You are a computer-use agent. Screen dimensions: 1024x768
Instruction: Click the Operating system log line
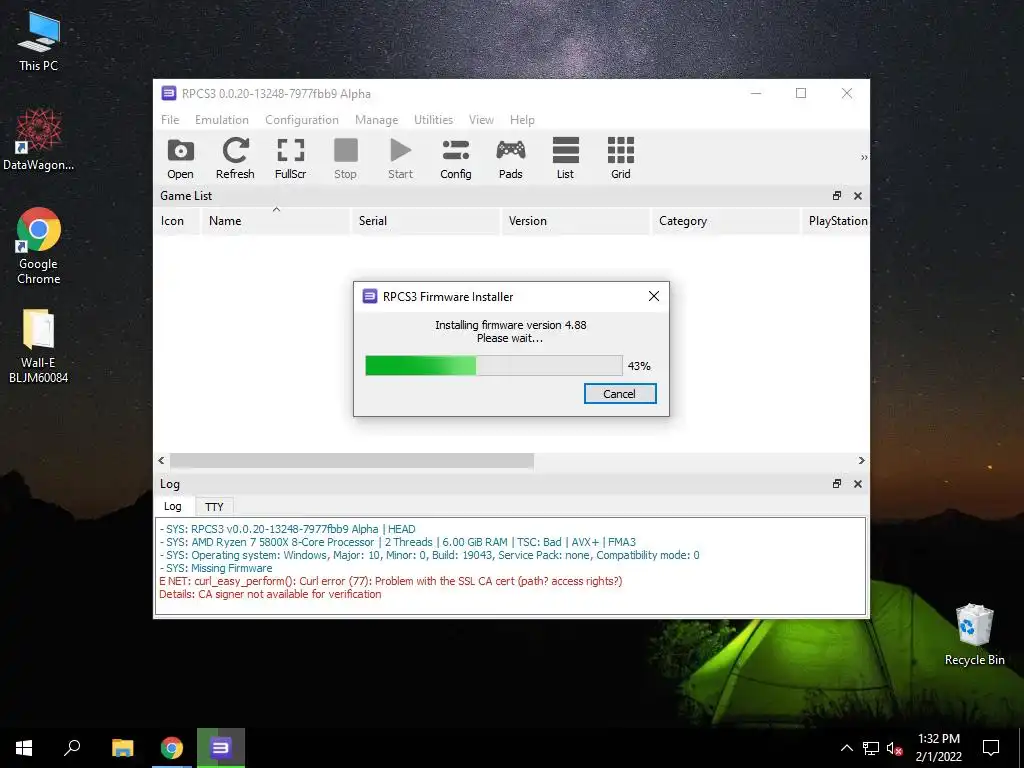tap(430, 555)
